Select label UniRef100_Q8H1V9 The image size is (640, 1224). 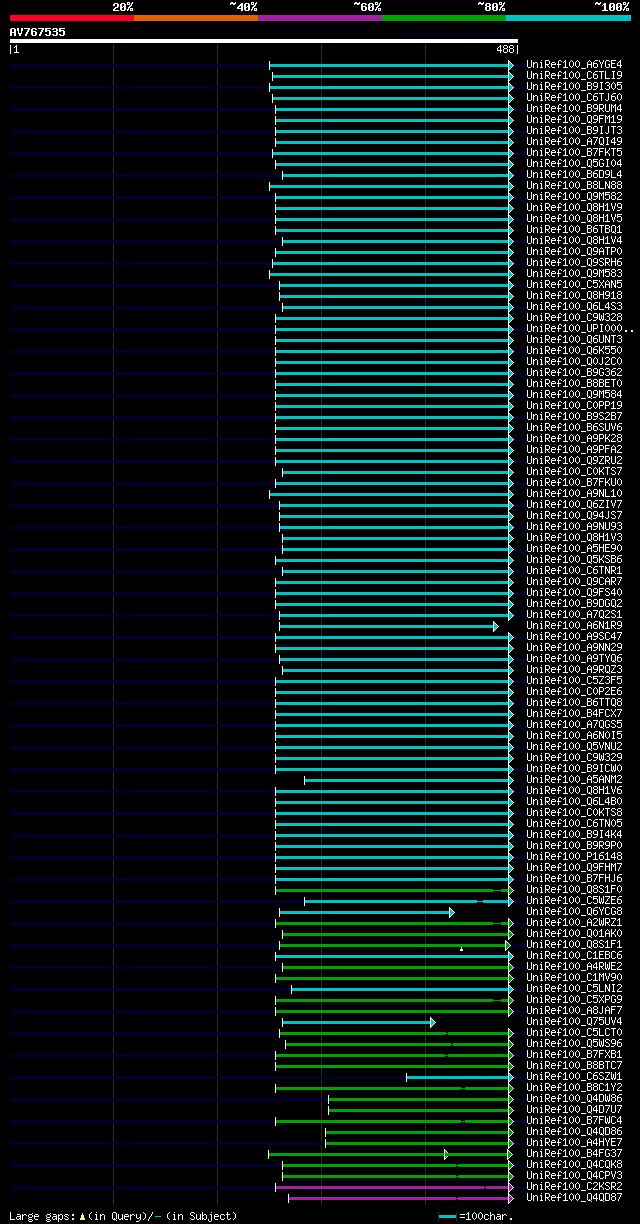click(x=574, y=207)
